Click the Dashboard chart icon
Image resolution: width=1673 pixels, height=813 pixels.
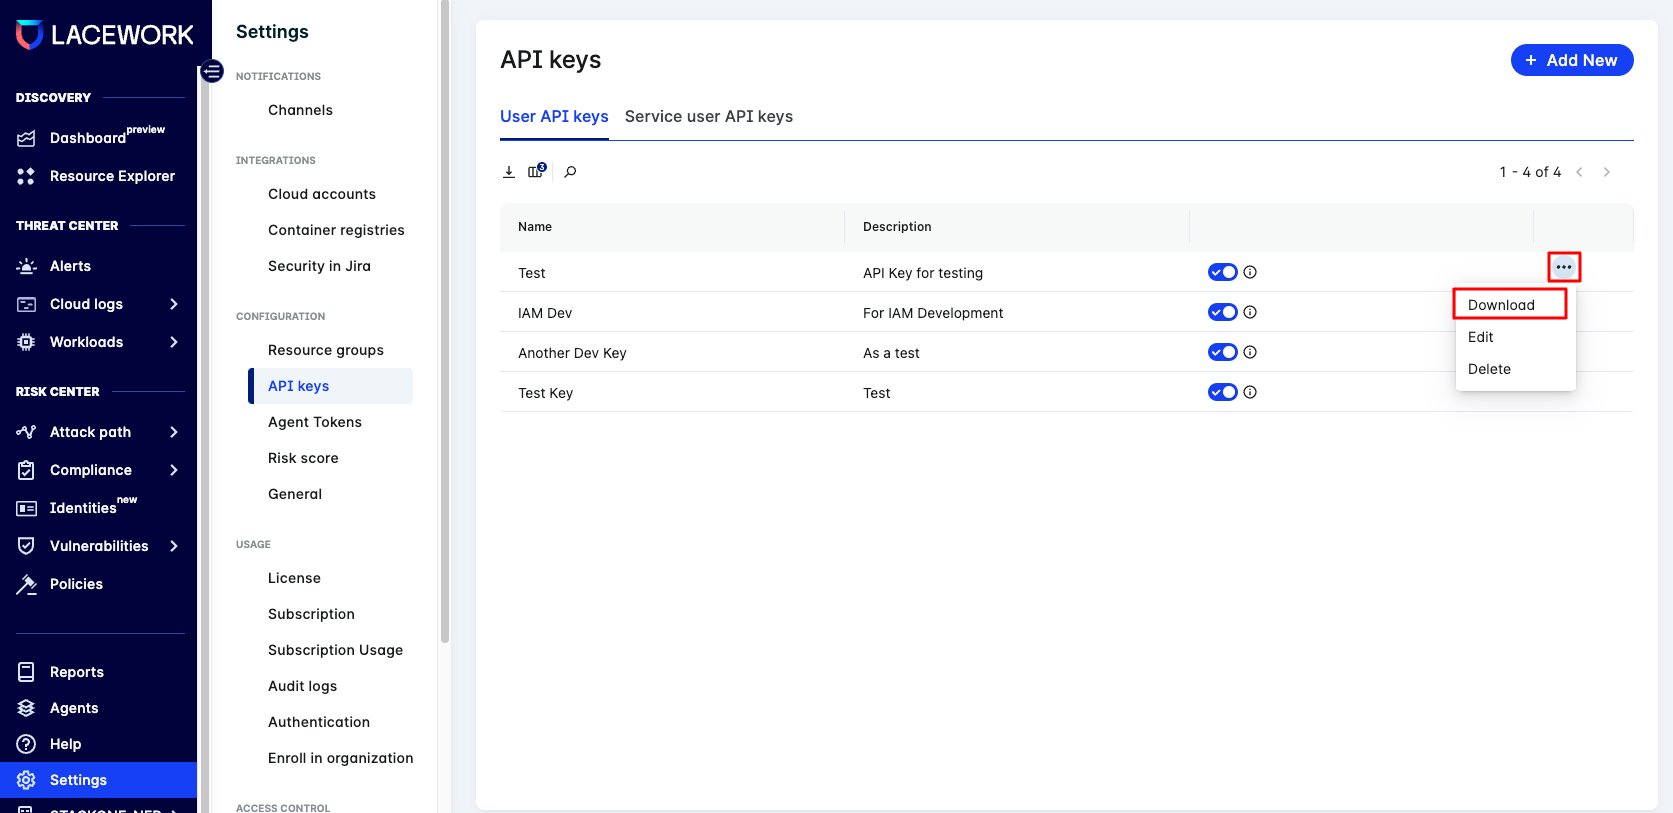[27, 138]
